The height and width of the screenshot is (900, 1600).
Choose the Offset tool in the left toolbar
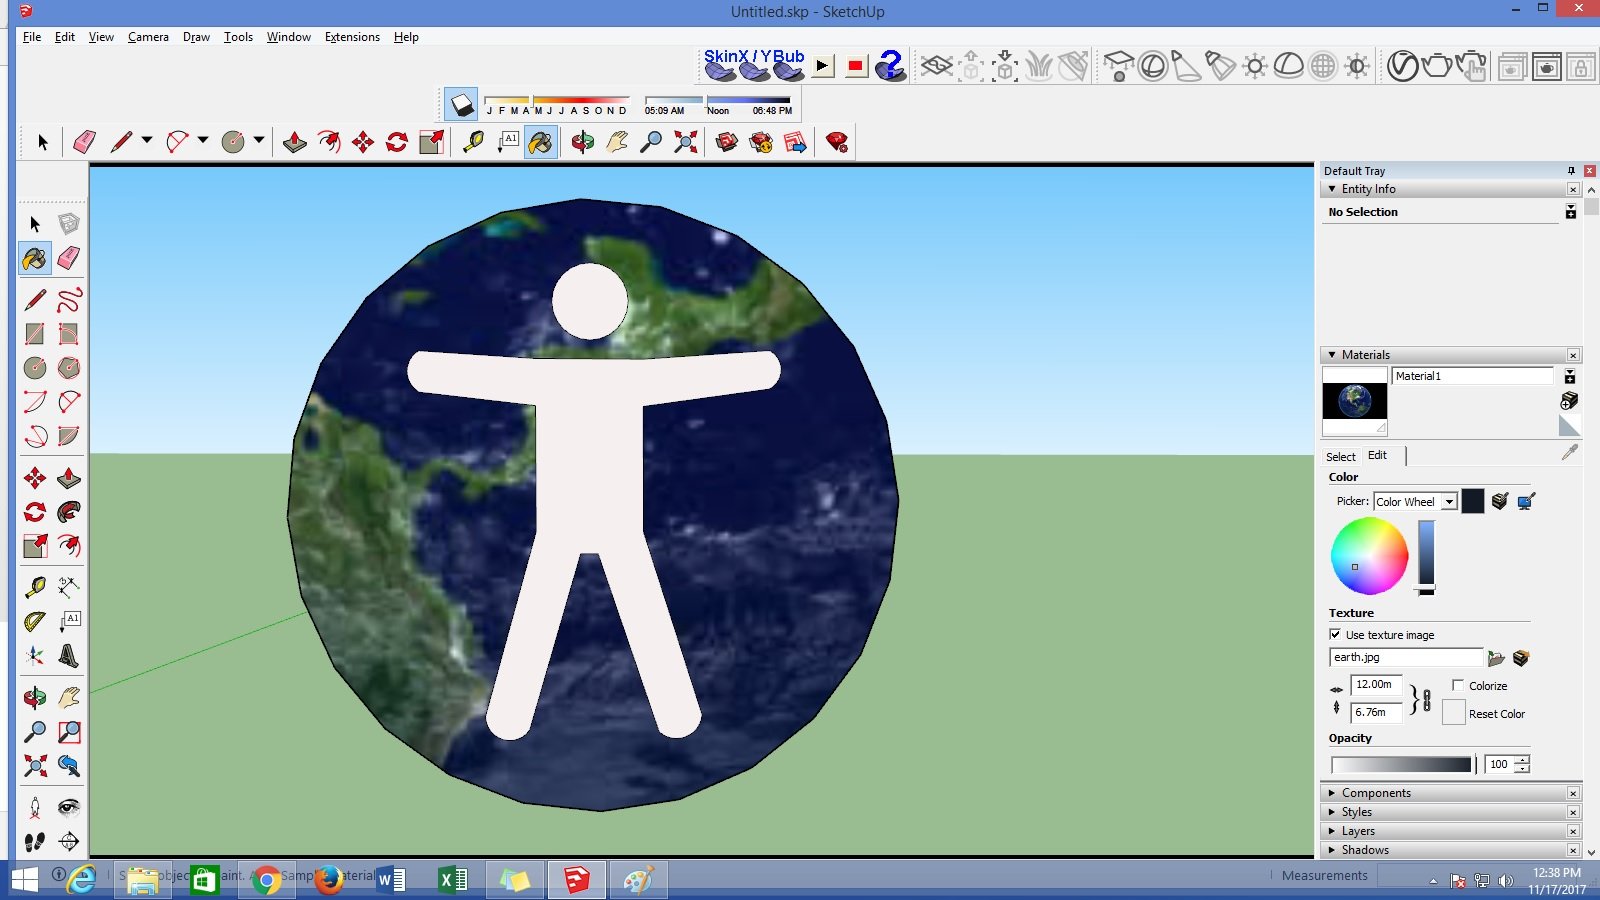click(x=69, y=546)
